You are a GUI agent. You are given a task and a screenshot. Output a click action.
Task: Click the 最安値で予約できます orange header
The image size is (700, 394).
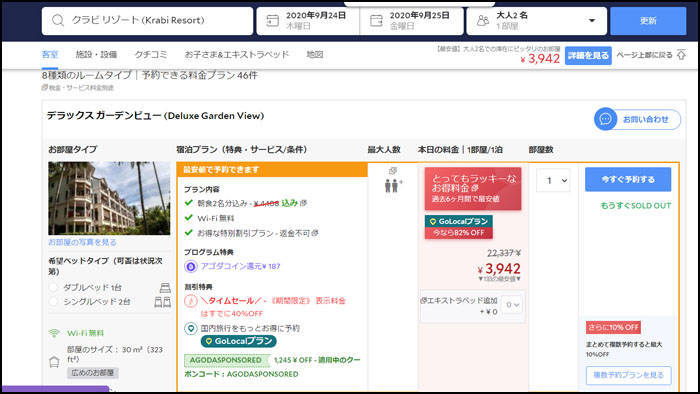pos(272,170)
